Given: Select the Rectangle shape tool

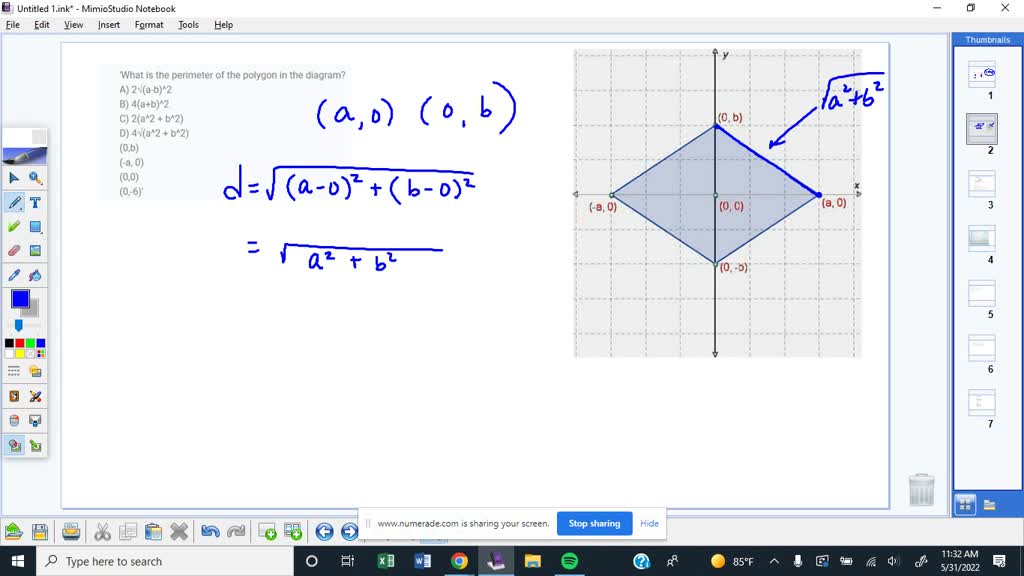Looking at the screenshot, I should click(x=35, y=227).
